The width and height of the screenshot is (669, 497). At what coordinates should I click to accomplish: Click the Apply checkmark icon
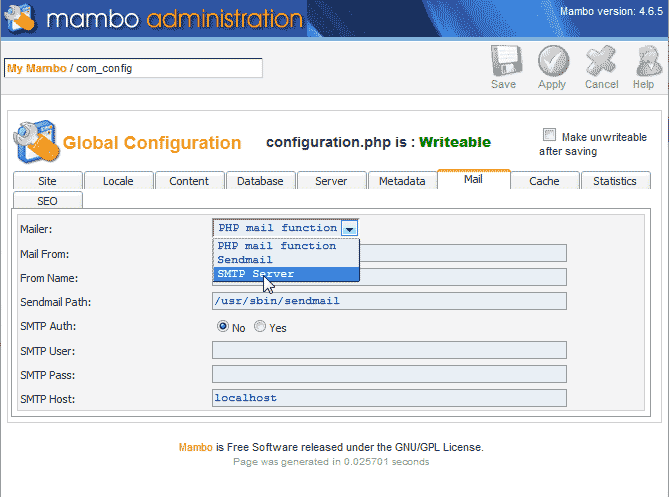(552, 65)
